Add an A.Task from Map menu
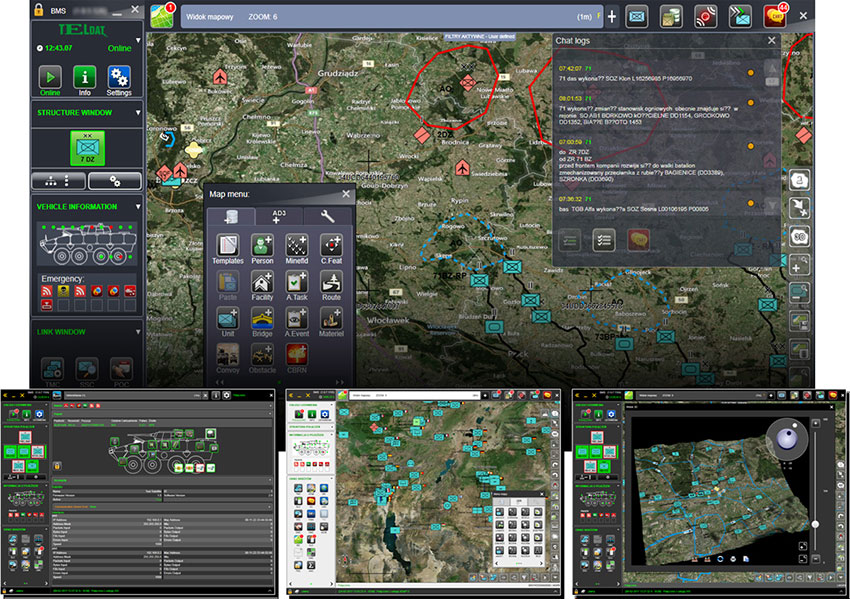This screenshot has height=599, width=850. (x=297, y=286)
